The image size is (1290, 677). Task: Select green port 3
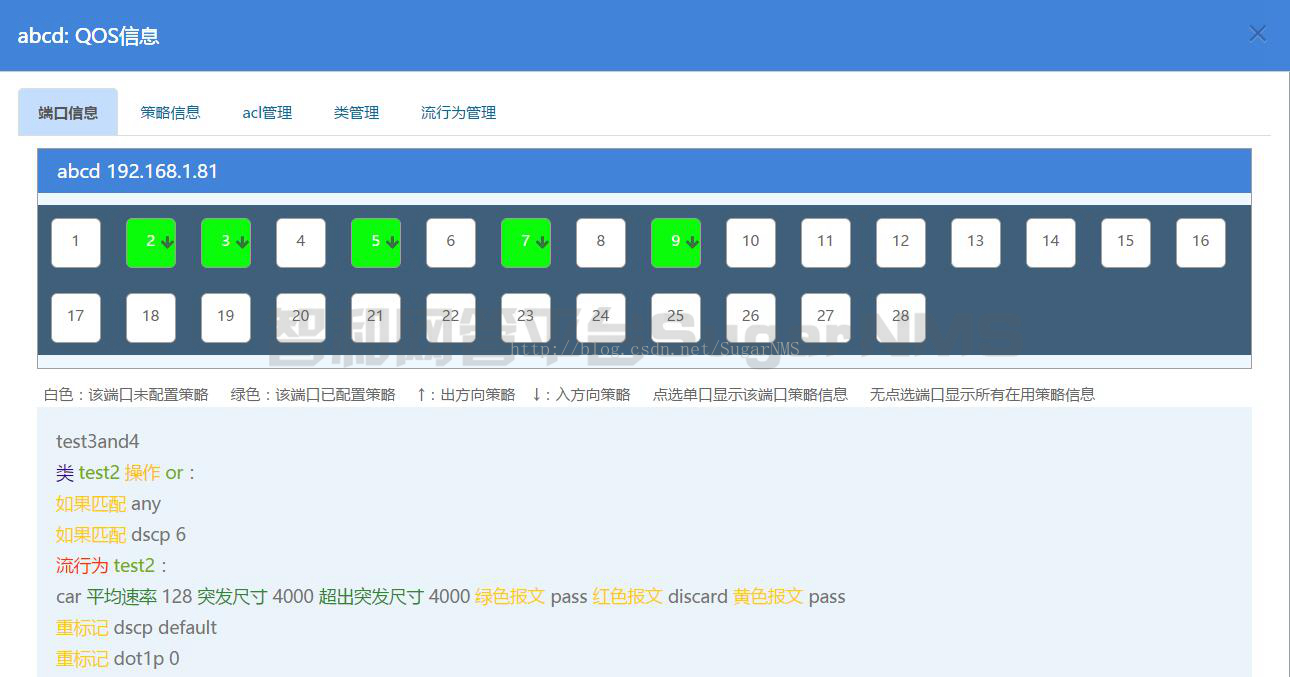click(x=226, y=243)
